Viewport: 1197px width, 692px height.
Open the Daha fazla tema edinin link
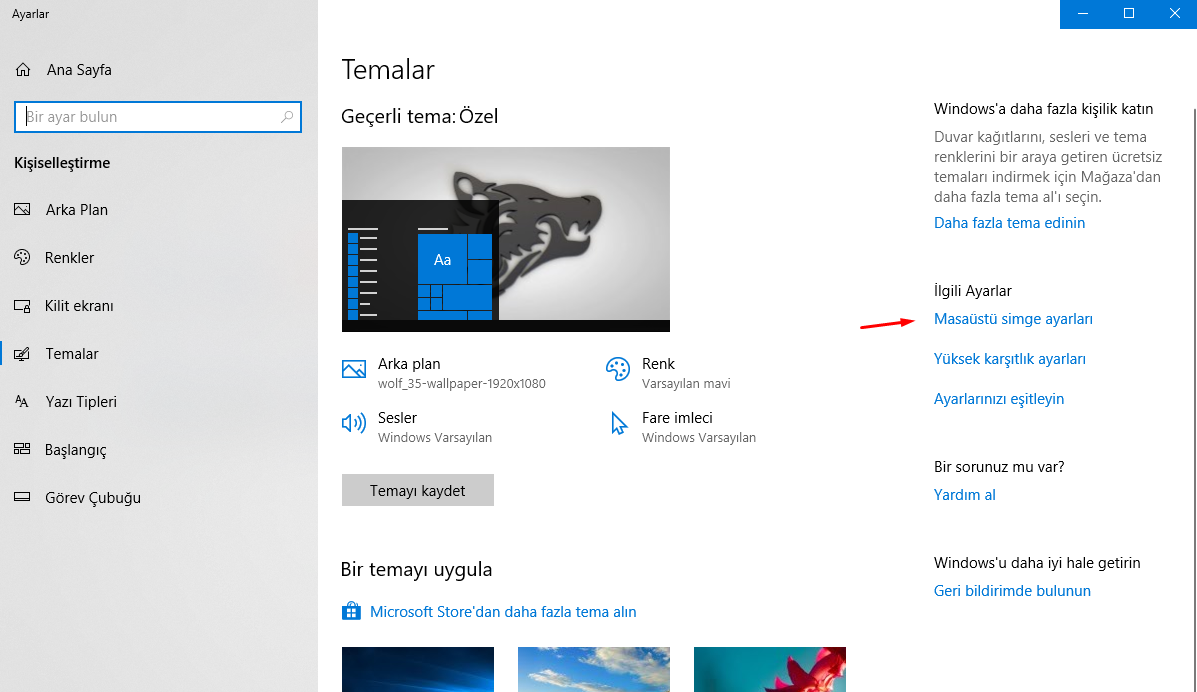coord(1009,223)
